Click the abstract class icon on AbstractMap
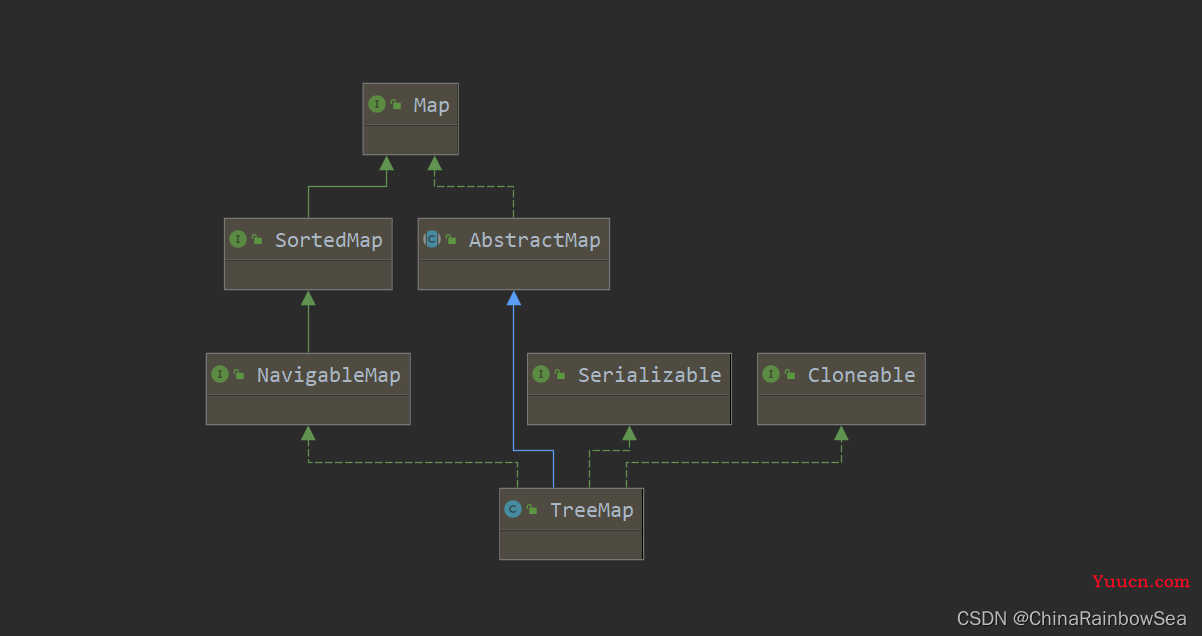Screen dimensions: 1202x636 (x=432, y=239)
